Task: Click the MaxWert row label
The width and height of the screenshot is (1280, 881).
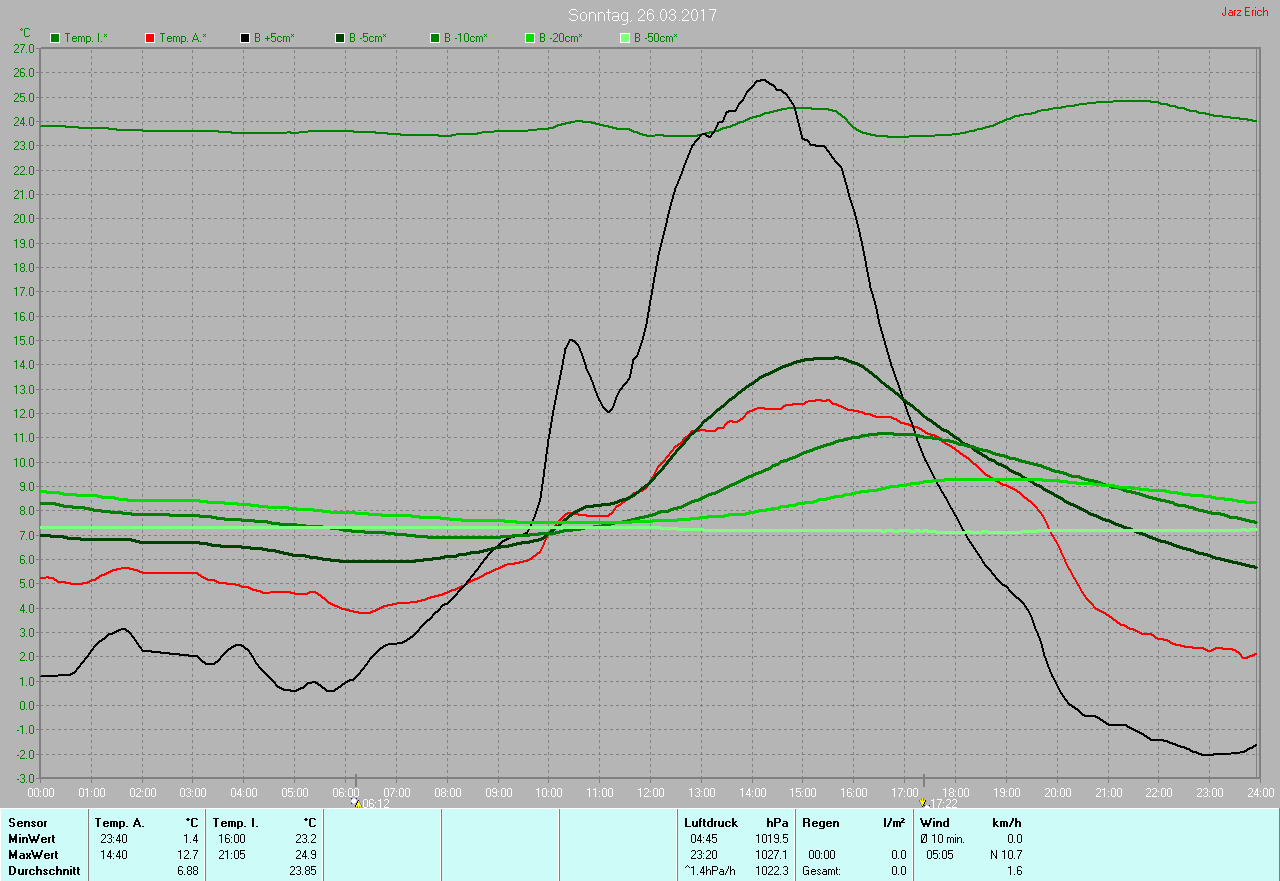Action: pos(33,855)
